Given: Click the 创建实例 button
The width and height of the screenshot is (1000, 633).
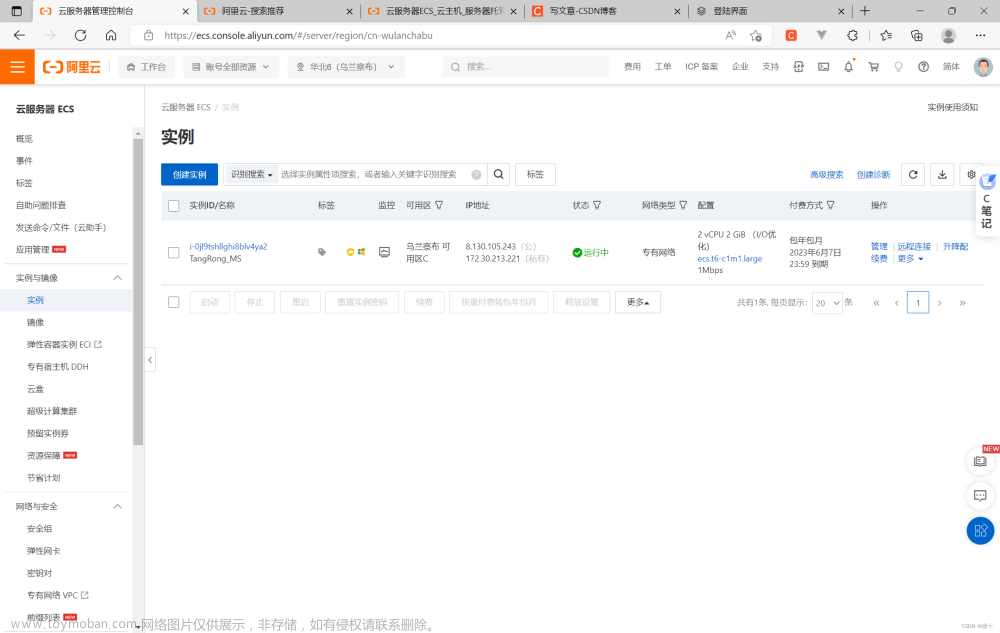Looking at the screenshot, I should tap(189, 175).
